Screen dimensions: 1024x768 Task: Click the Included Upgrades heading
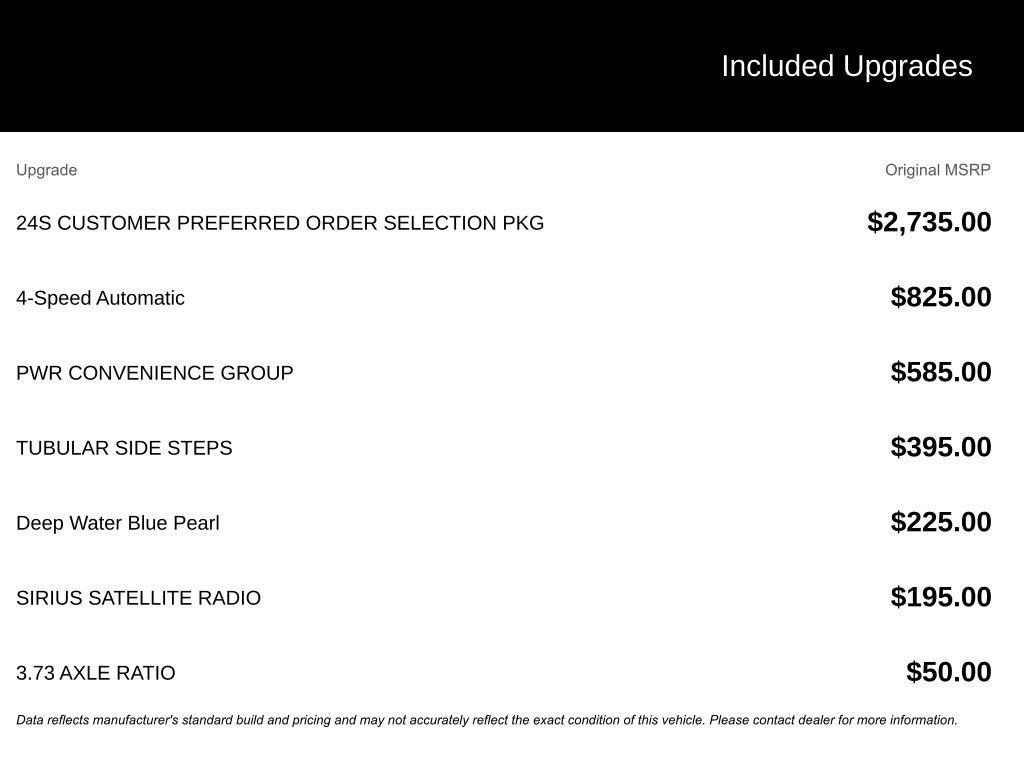846,66
